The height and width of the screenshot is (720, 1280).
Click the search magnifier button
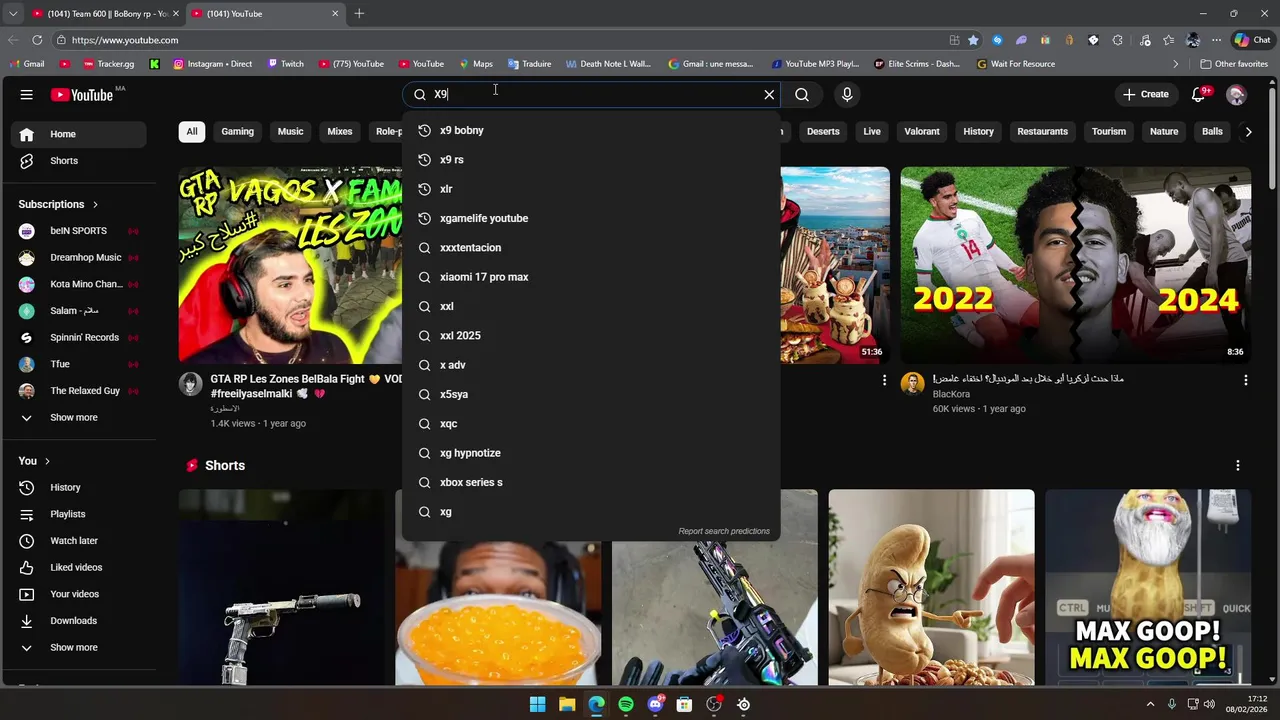(x=802, y=94)
